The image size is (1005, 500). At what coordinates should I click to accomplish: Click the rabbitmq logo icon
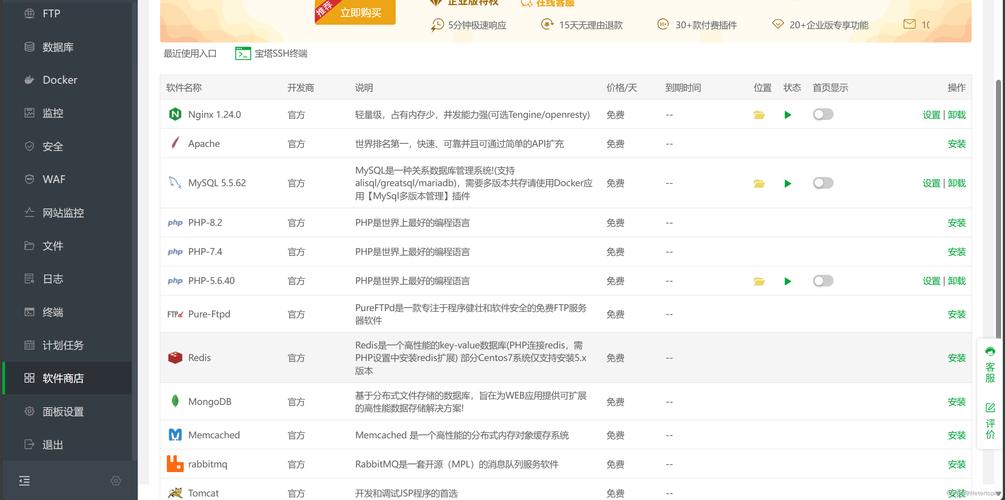(175, 464)
